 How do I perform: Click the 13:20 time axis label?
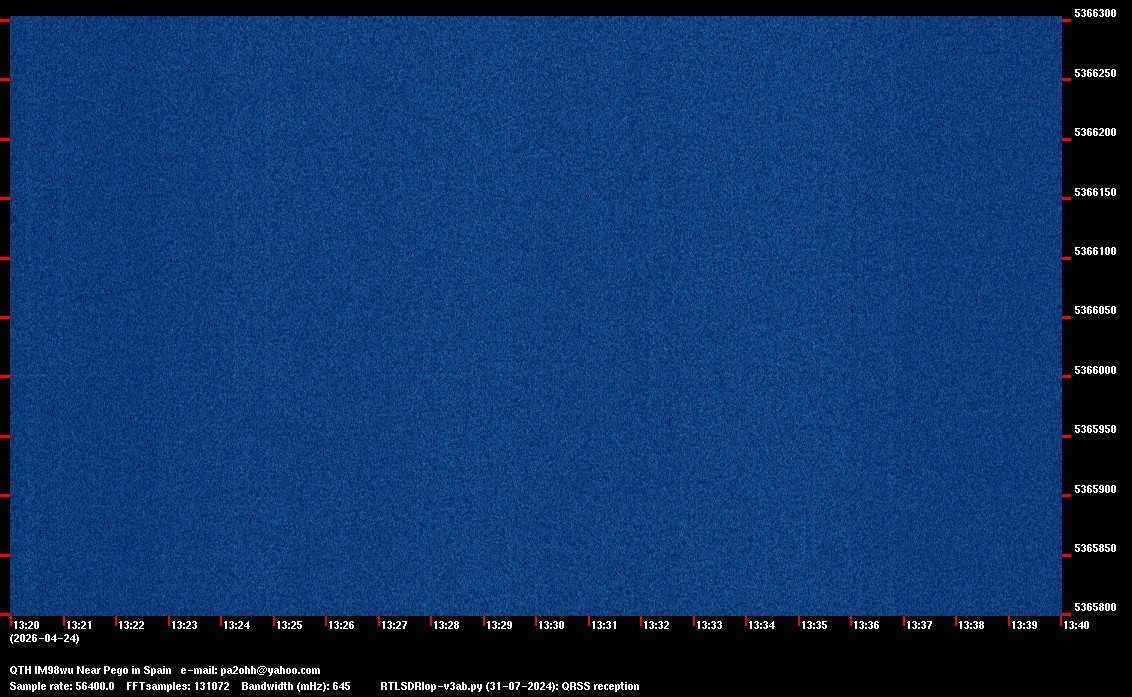click(x=27, y=625)
